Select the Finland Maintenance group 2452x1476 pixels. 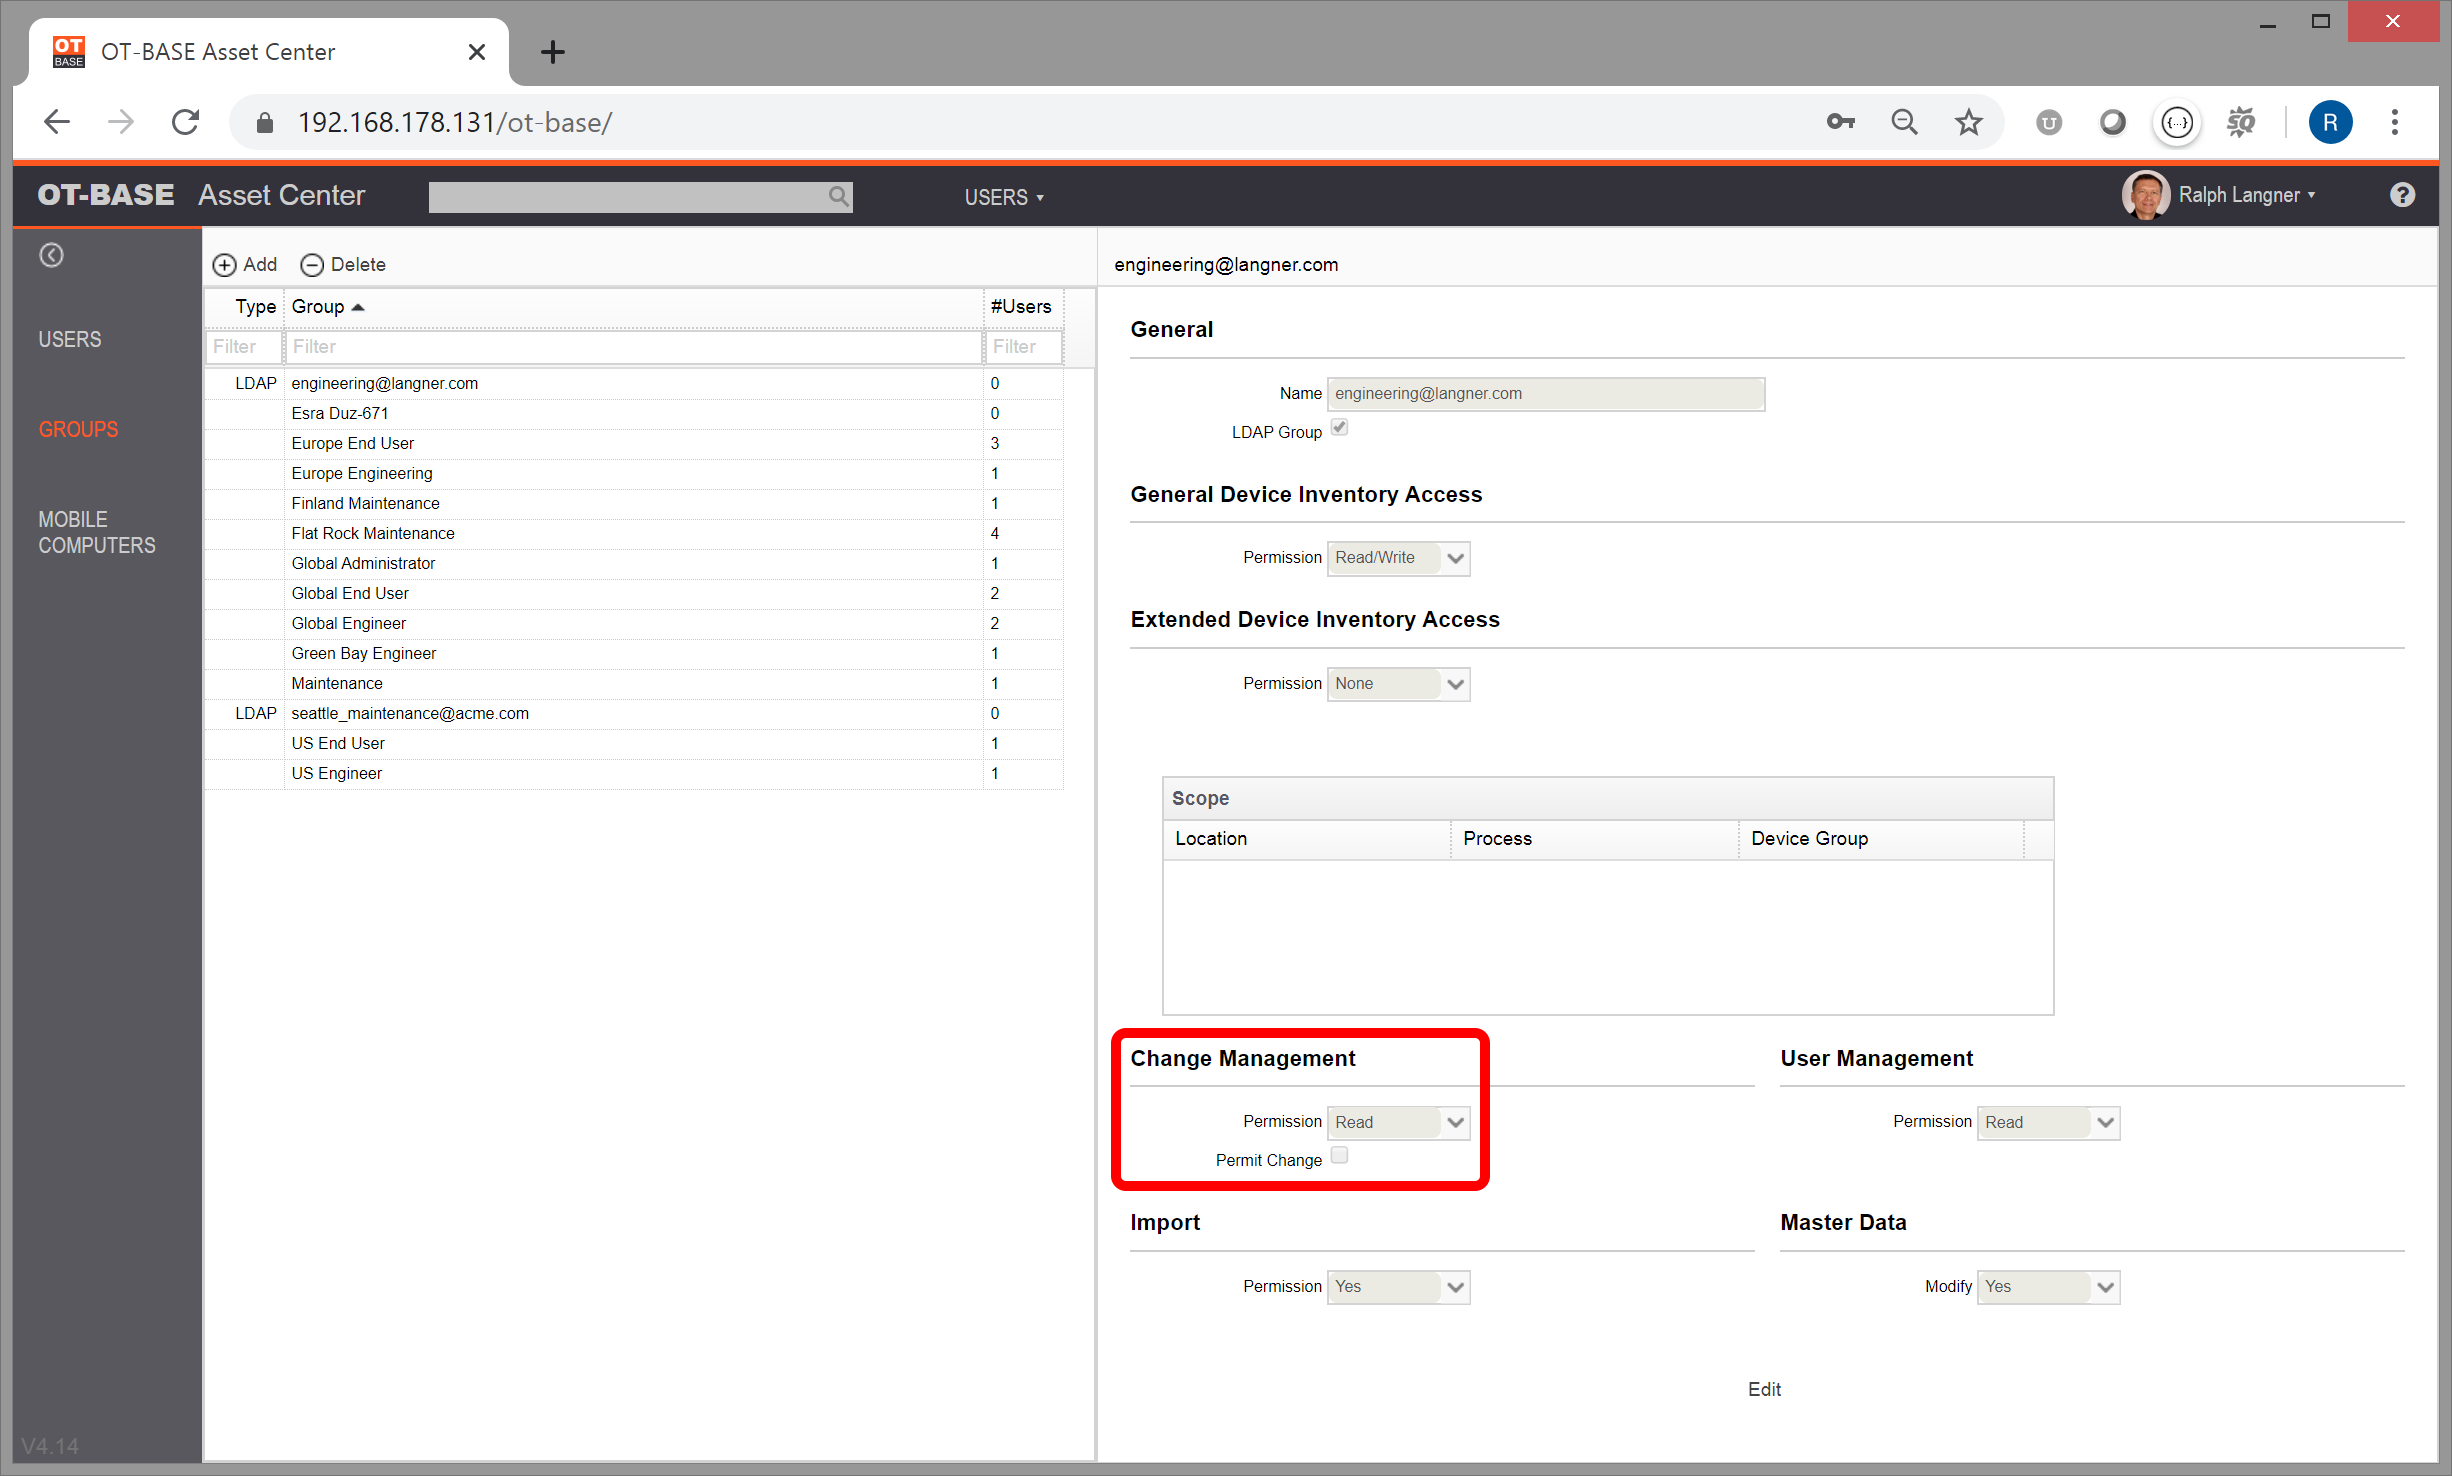pos(634,503)
